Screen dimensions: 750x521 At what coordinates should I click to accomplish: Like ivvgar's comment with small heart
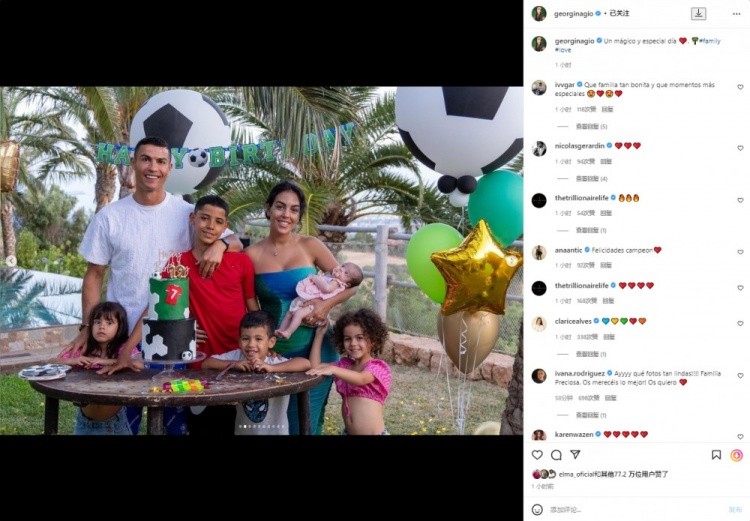pos(740,87)
